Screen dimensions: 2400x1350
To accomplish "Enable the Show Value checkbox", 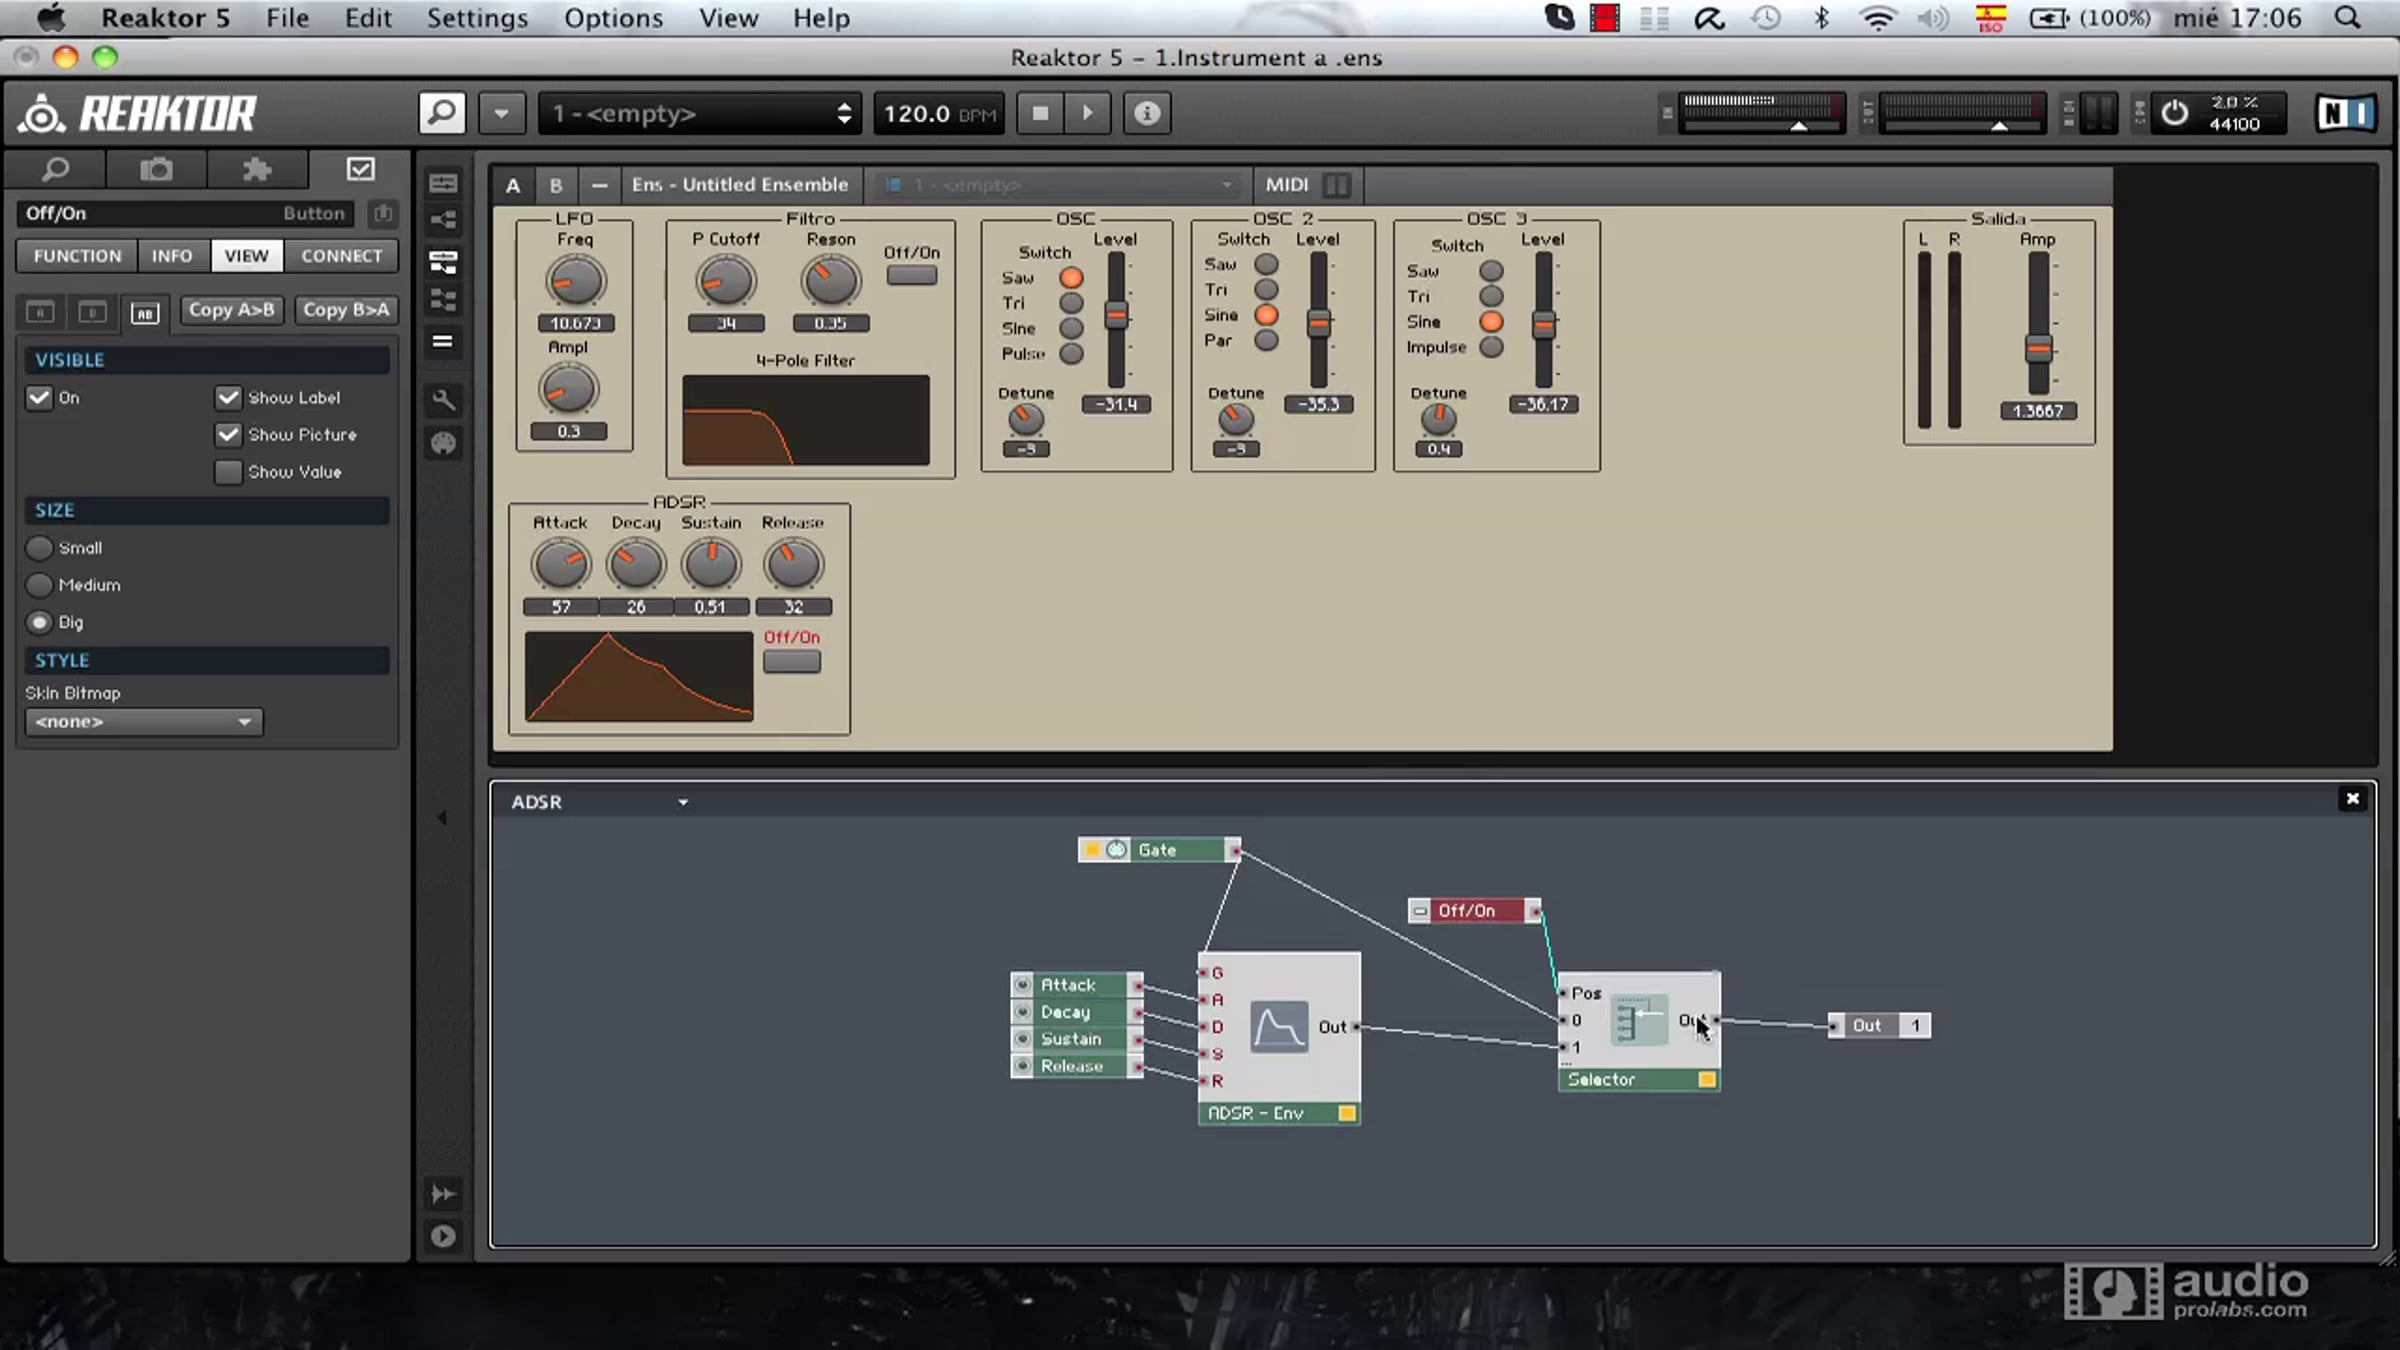I will [x=228, y=472].
